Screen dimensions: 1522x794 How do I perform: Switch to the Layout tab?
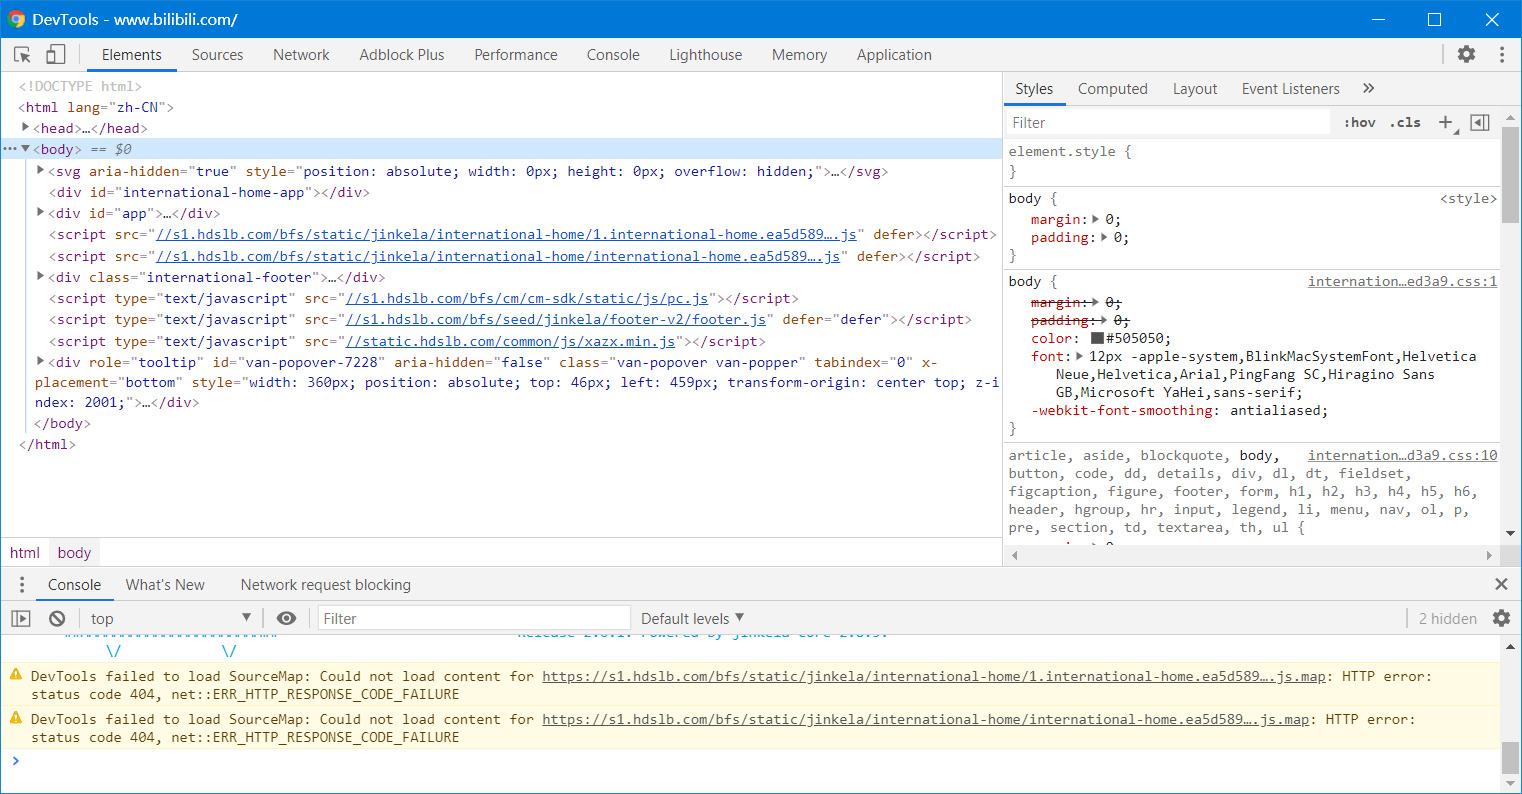1195,88
